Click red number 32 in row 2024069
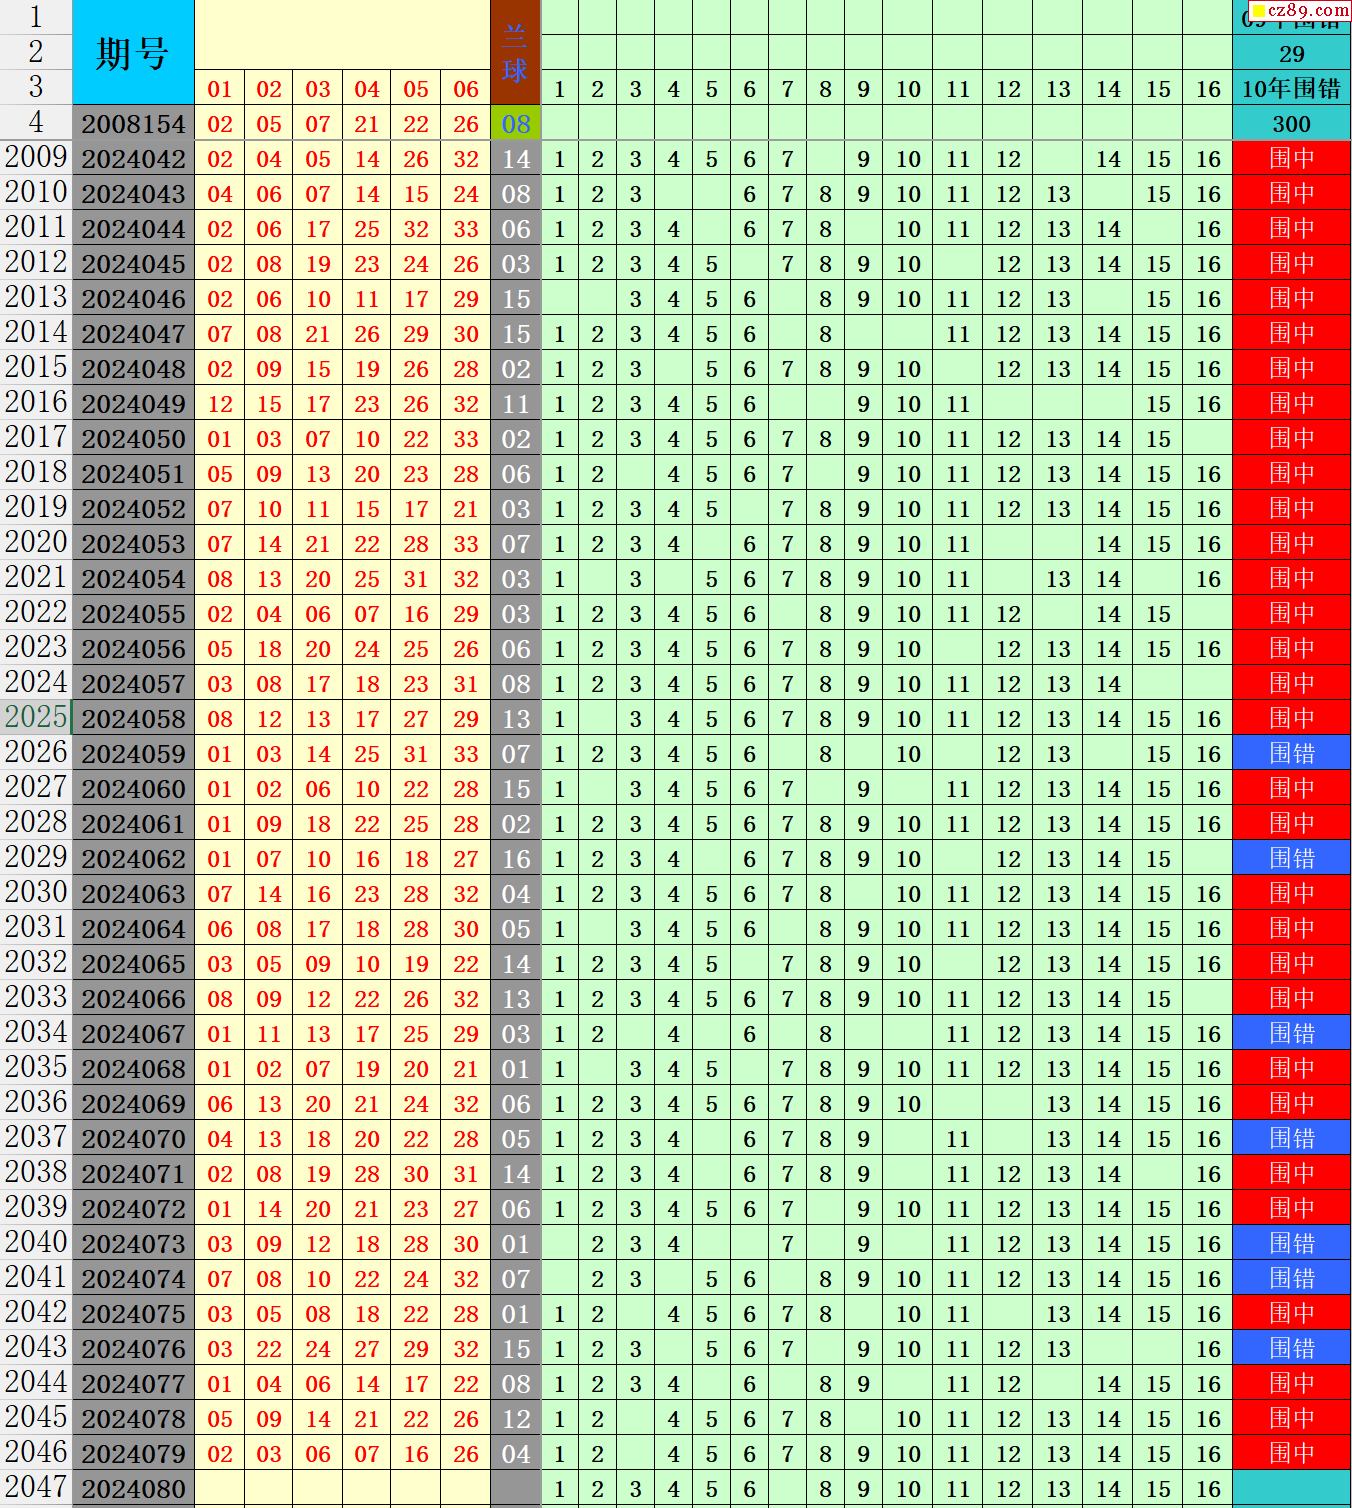This screenshot has width=1352, height=1508. pyautogui.click(x=466, y=1104)
